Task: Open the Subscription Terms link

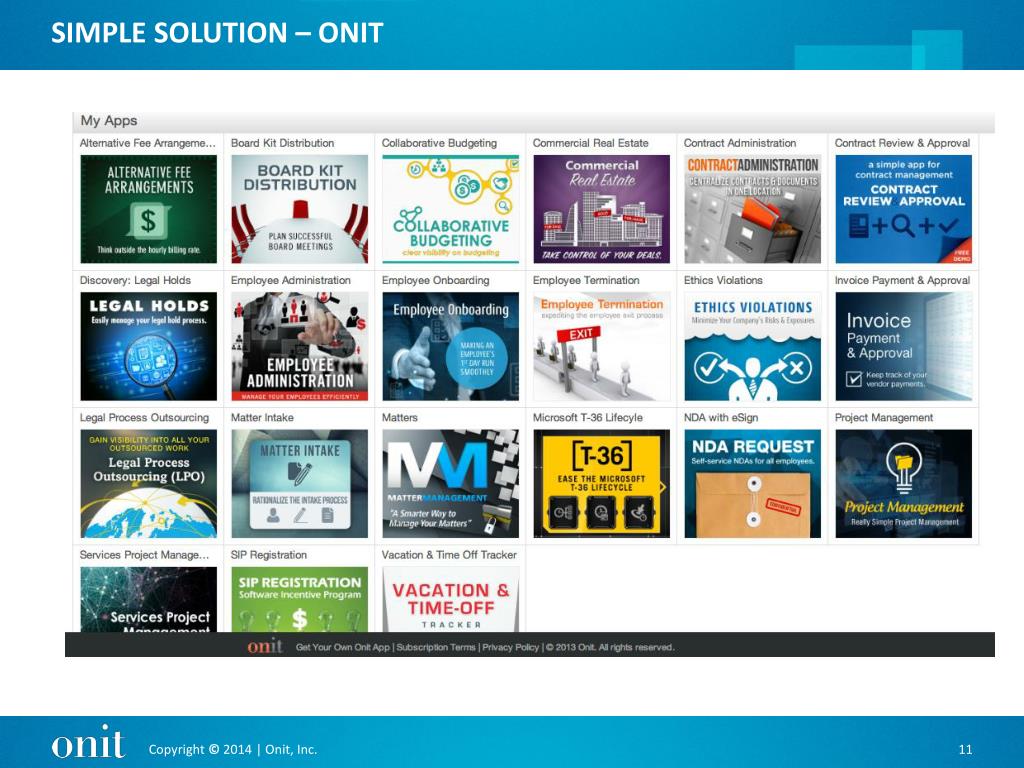Action: [436, 647]
